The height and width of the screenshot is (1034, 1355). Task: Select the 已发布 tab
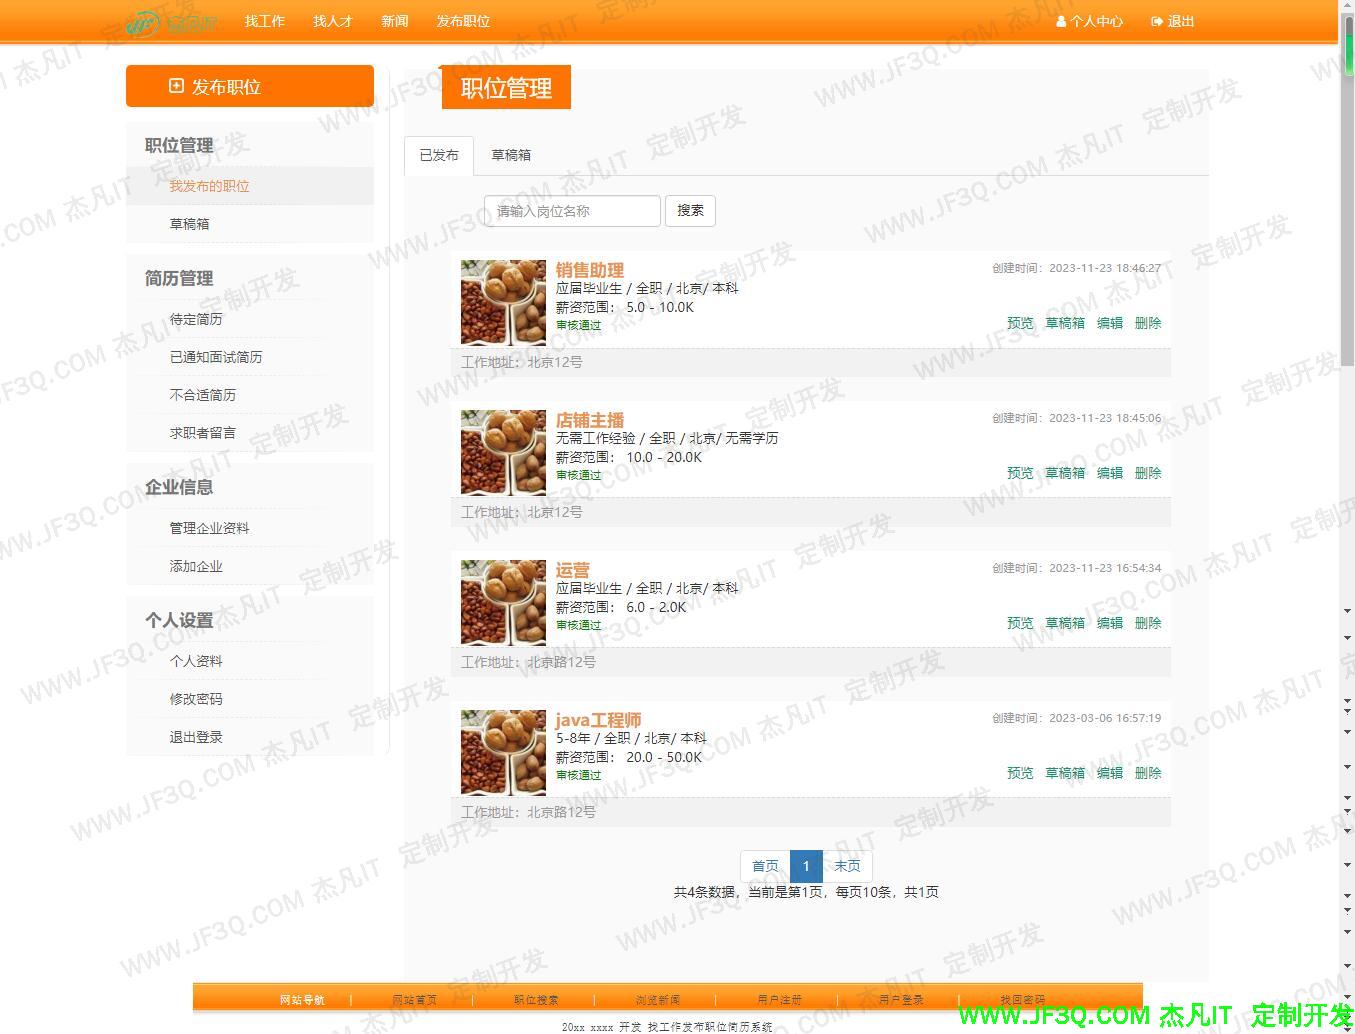439,155
